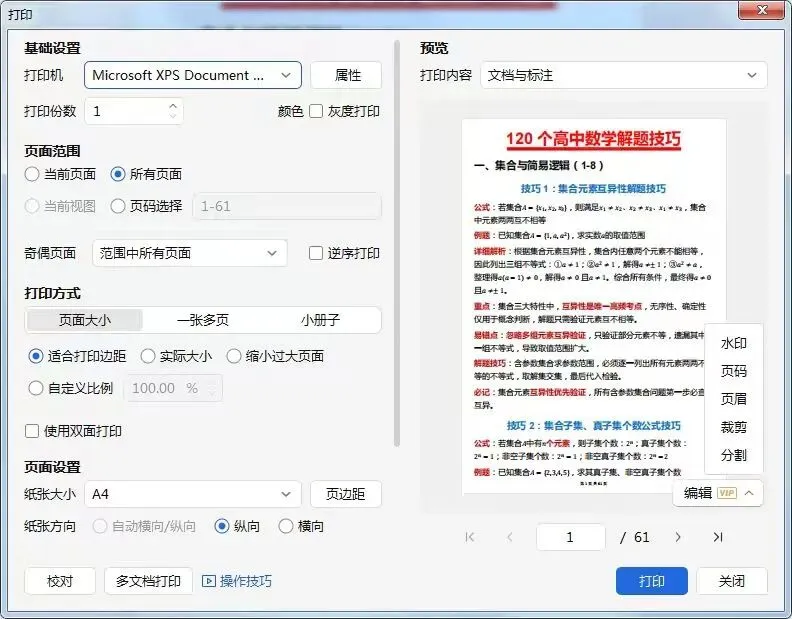Choose 裁剪 from edit menu
792x619 pixels.
[x=733, y=427]
